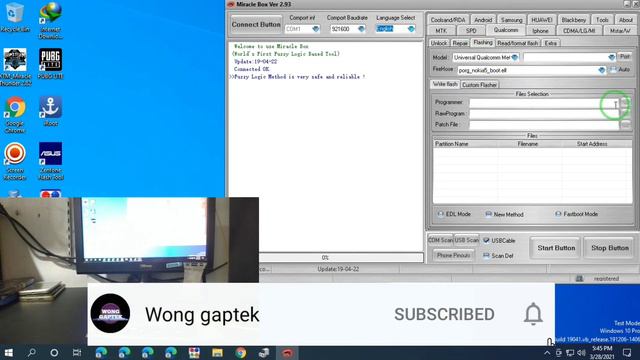This screenshot has width=640, height=360.
Task: Open the Custom Flasher tab
Action: coord(480,85)
